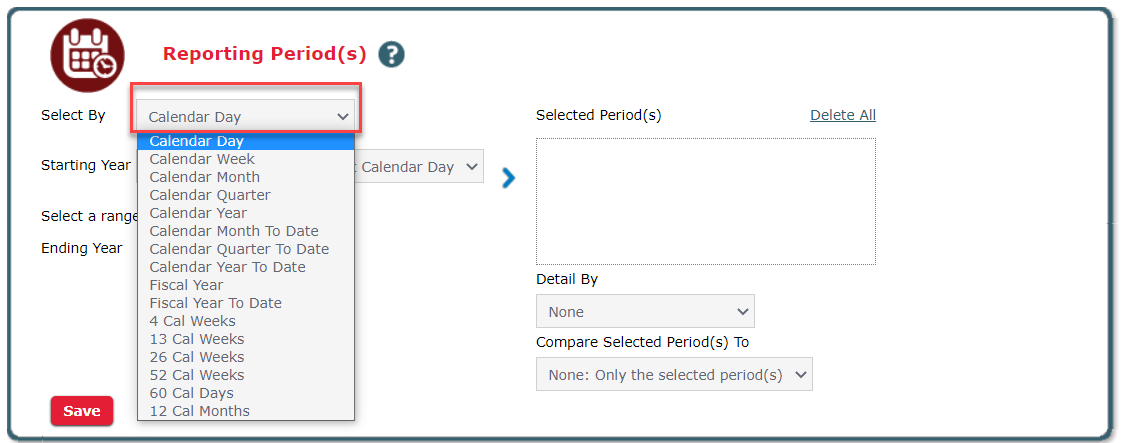Select the Calendar Year option
This screenshot has width=1124, height=443.
pyautogui.click(x=198, y=213)
